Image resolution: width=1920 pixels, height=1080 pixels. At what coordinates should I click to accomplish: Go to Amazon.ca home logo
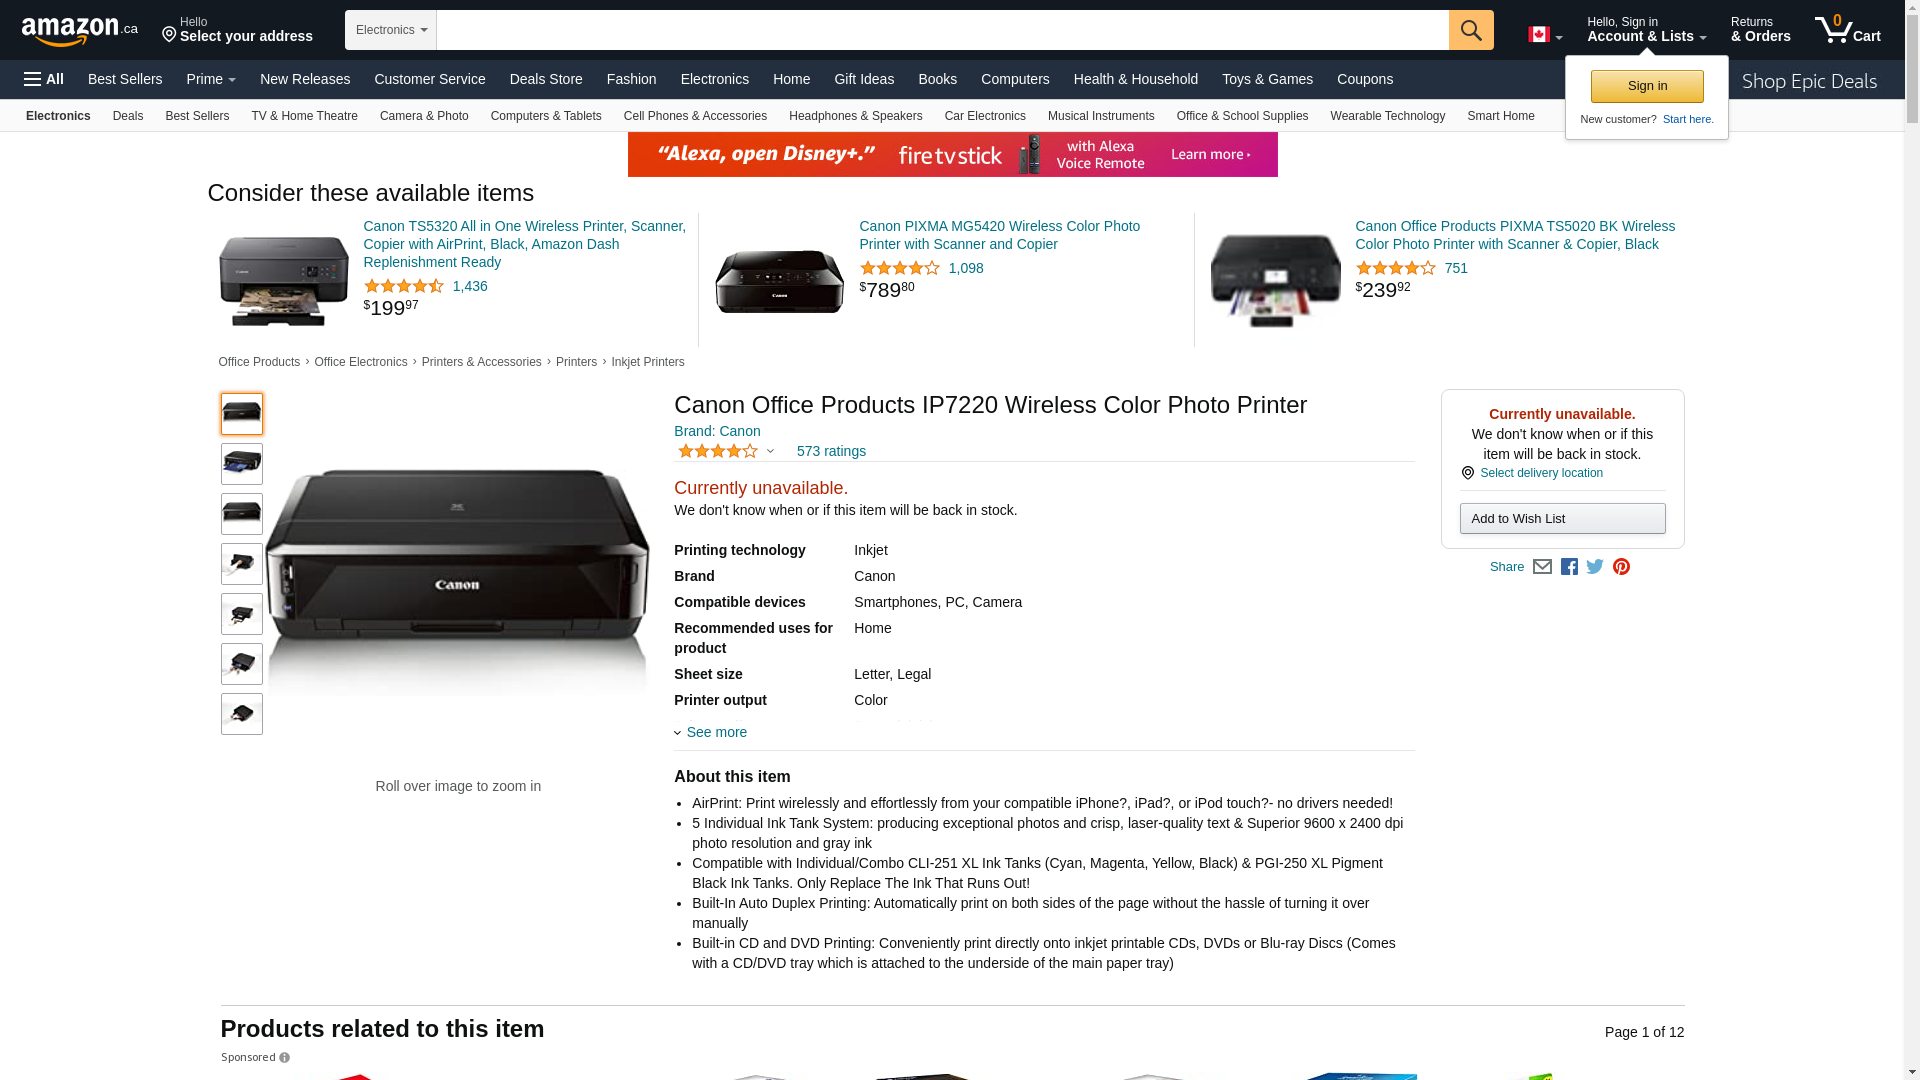80,31
